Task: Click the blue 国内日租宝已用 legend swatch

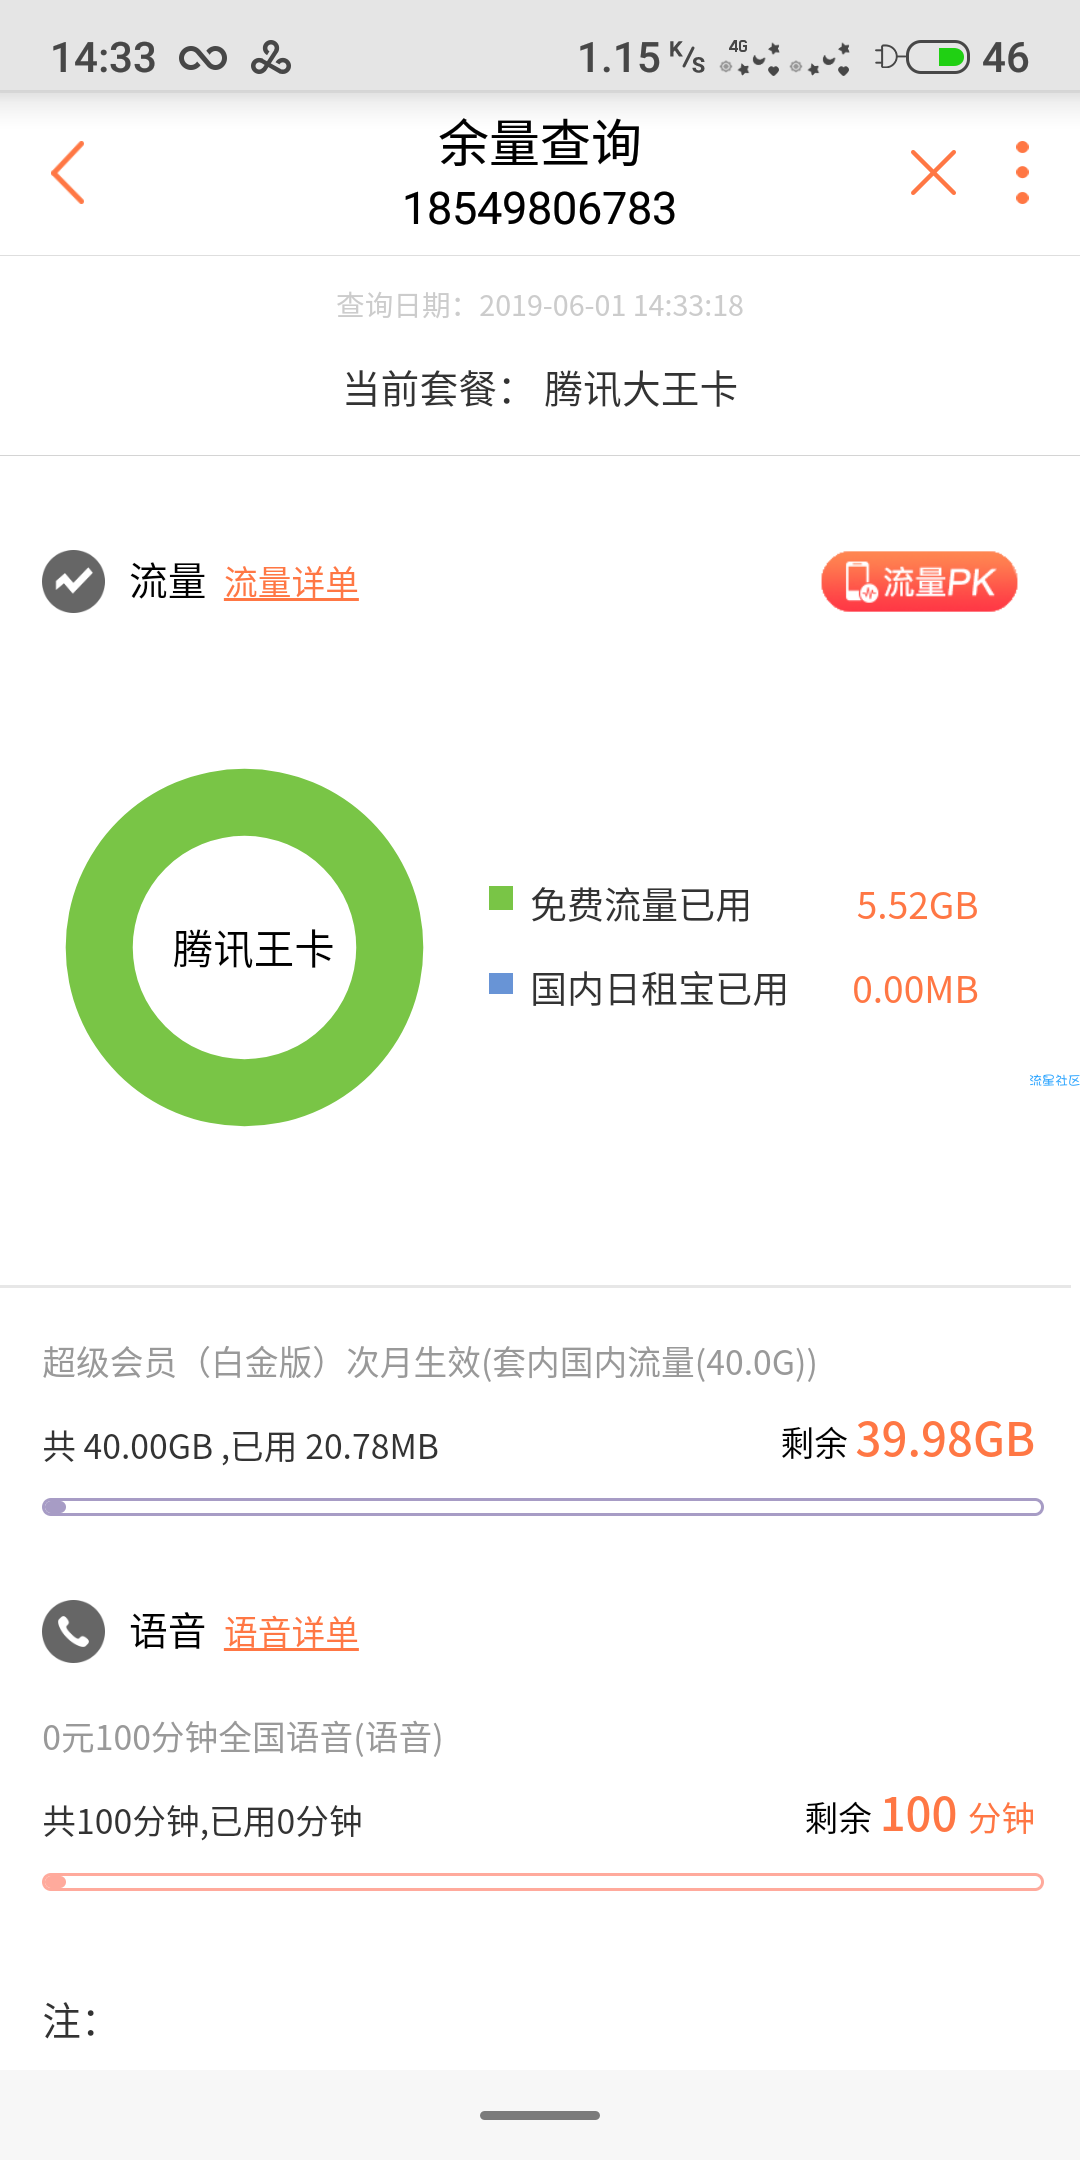Action: coord(501,983)
